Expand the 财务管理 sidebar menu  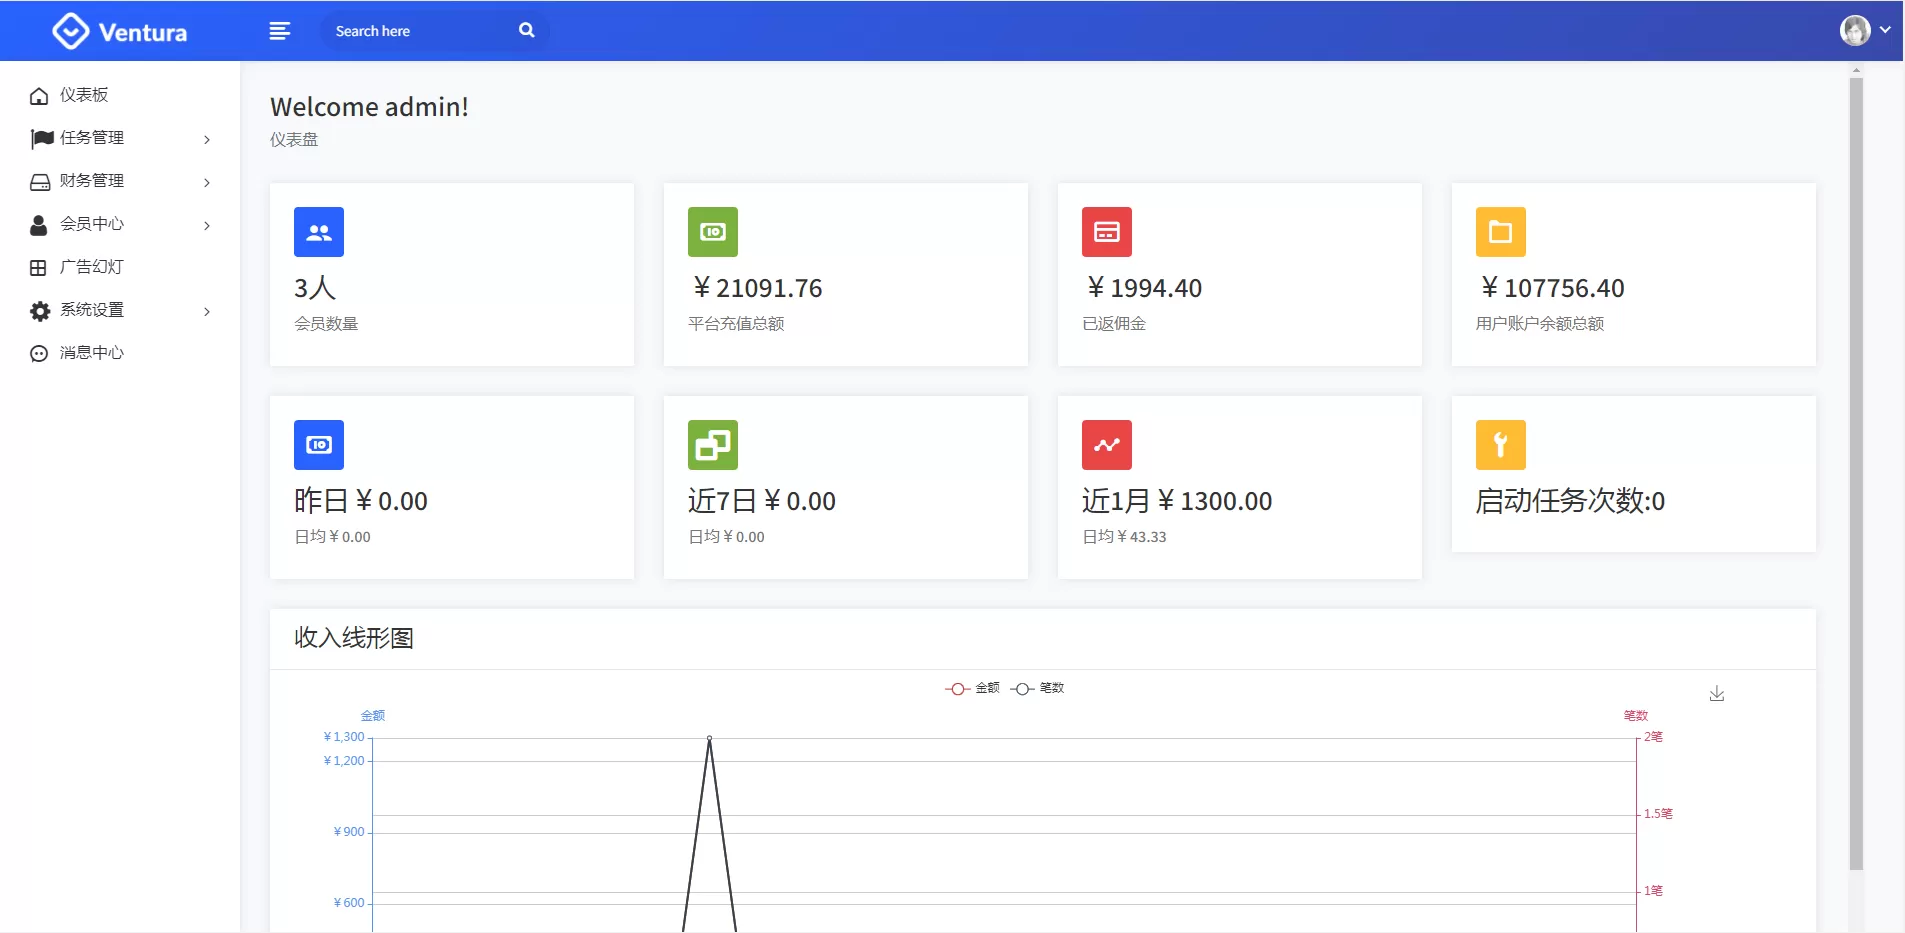tap(120, 181)
